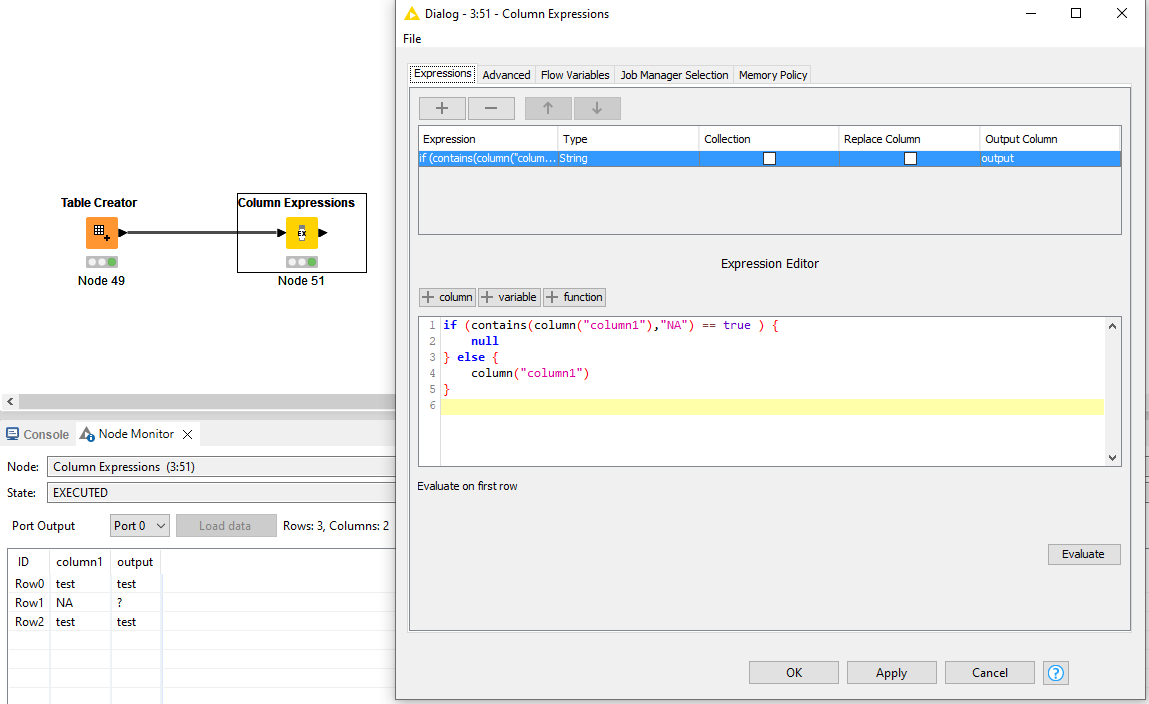The image size is (1149, 704).
Task: Remove selected expression with minus button
Action: click(491, 108)
